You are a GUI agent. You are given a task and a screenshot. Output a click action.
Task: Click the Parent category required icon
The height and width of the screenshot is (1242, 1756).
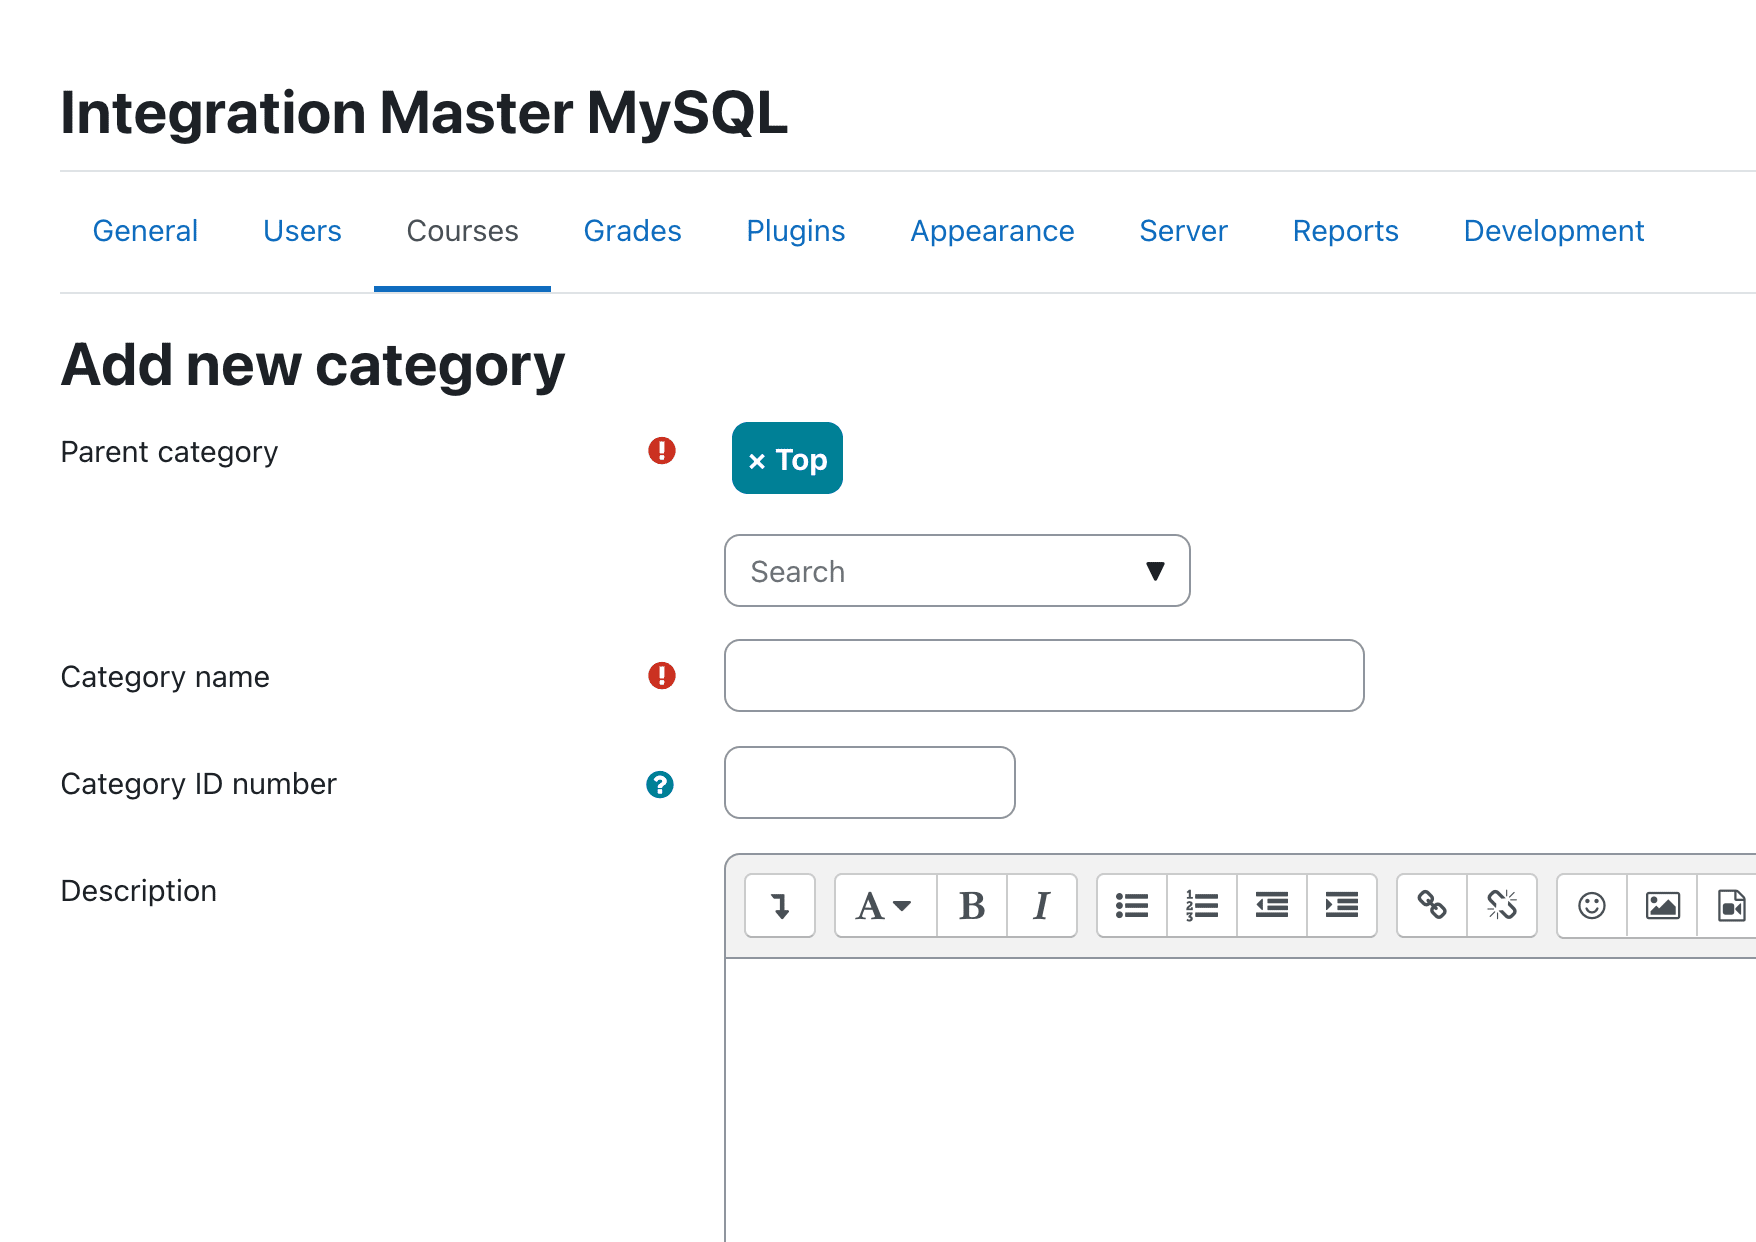coord(662,451)
